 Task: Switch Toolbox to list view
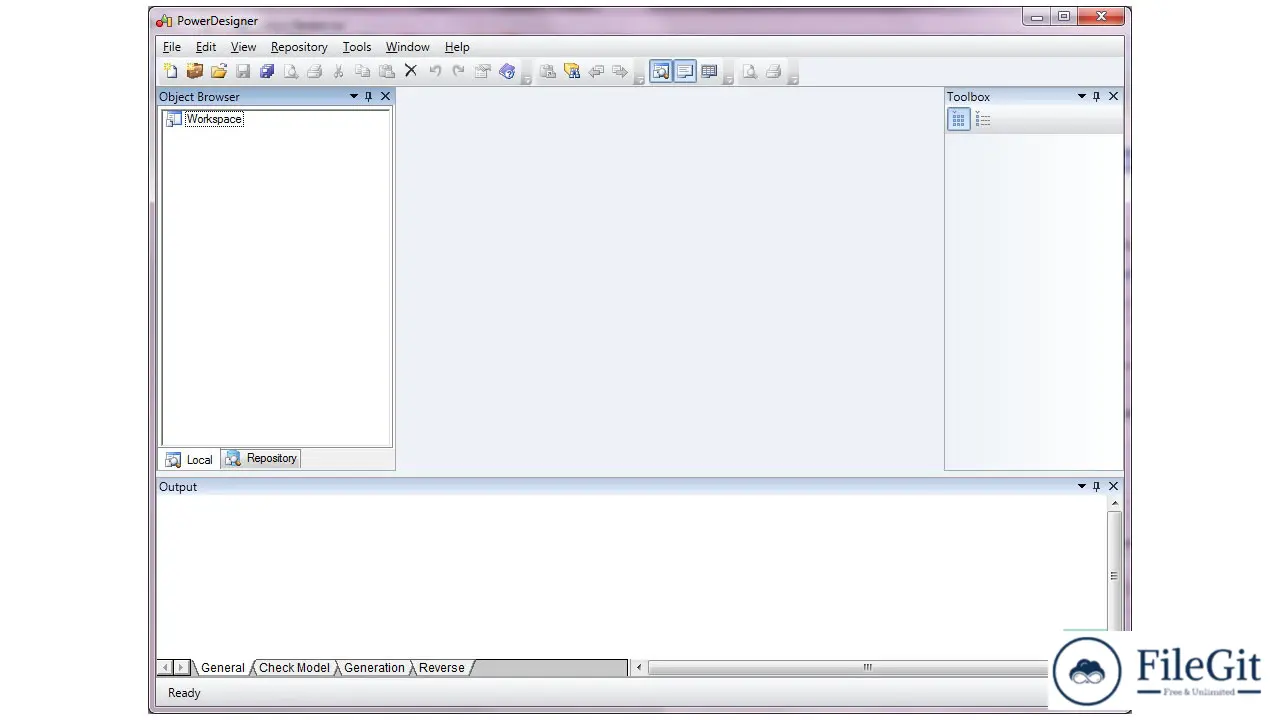pos(983,120)
